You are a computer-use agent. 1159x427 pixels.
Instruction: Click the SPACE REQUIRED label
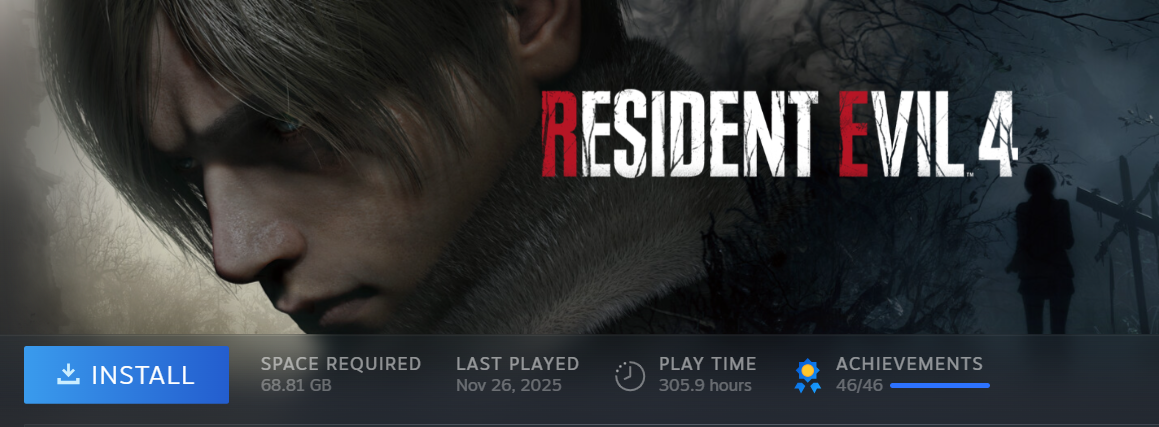(x=341, y=363)
